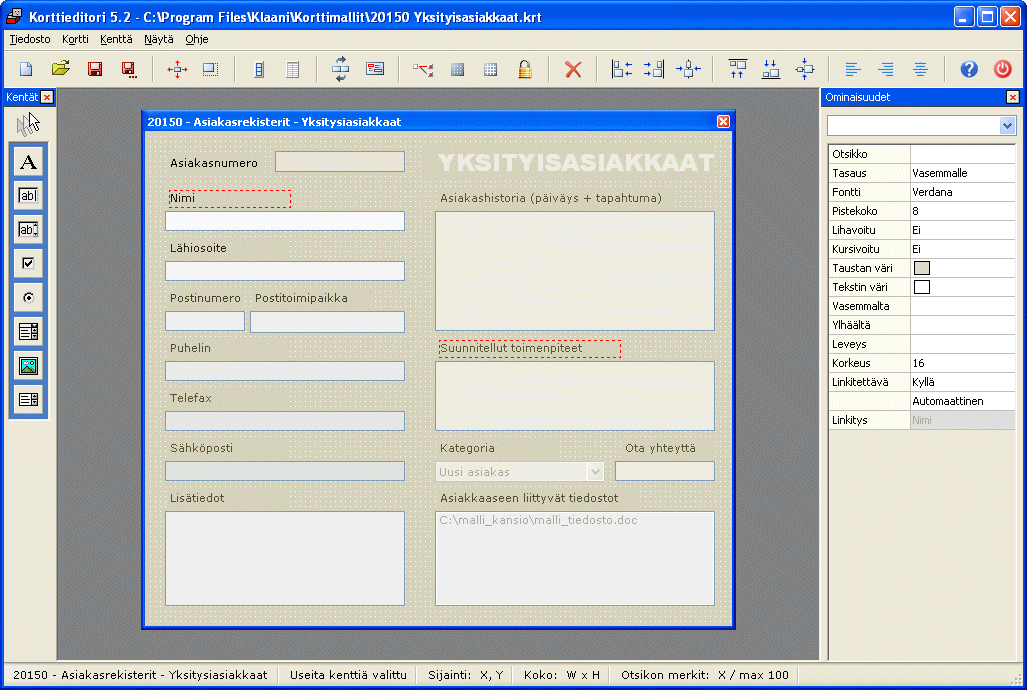Select the checkbox field tool in Kentät

tap(29, 263)
